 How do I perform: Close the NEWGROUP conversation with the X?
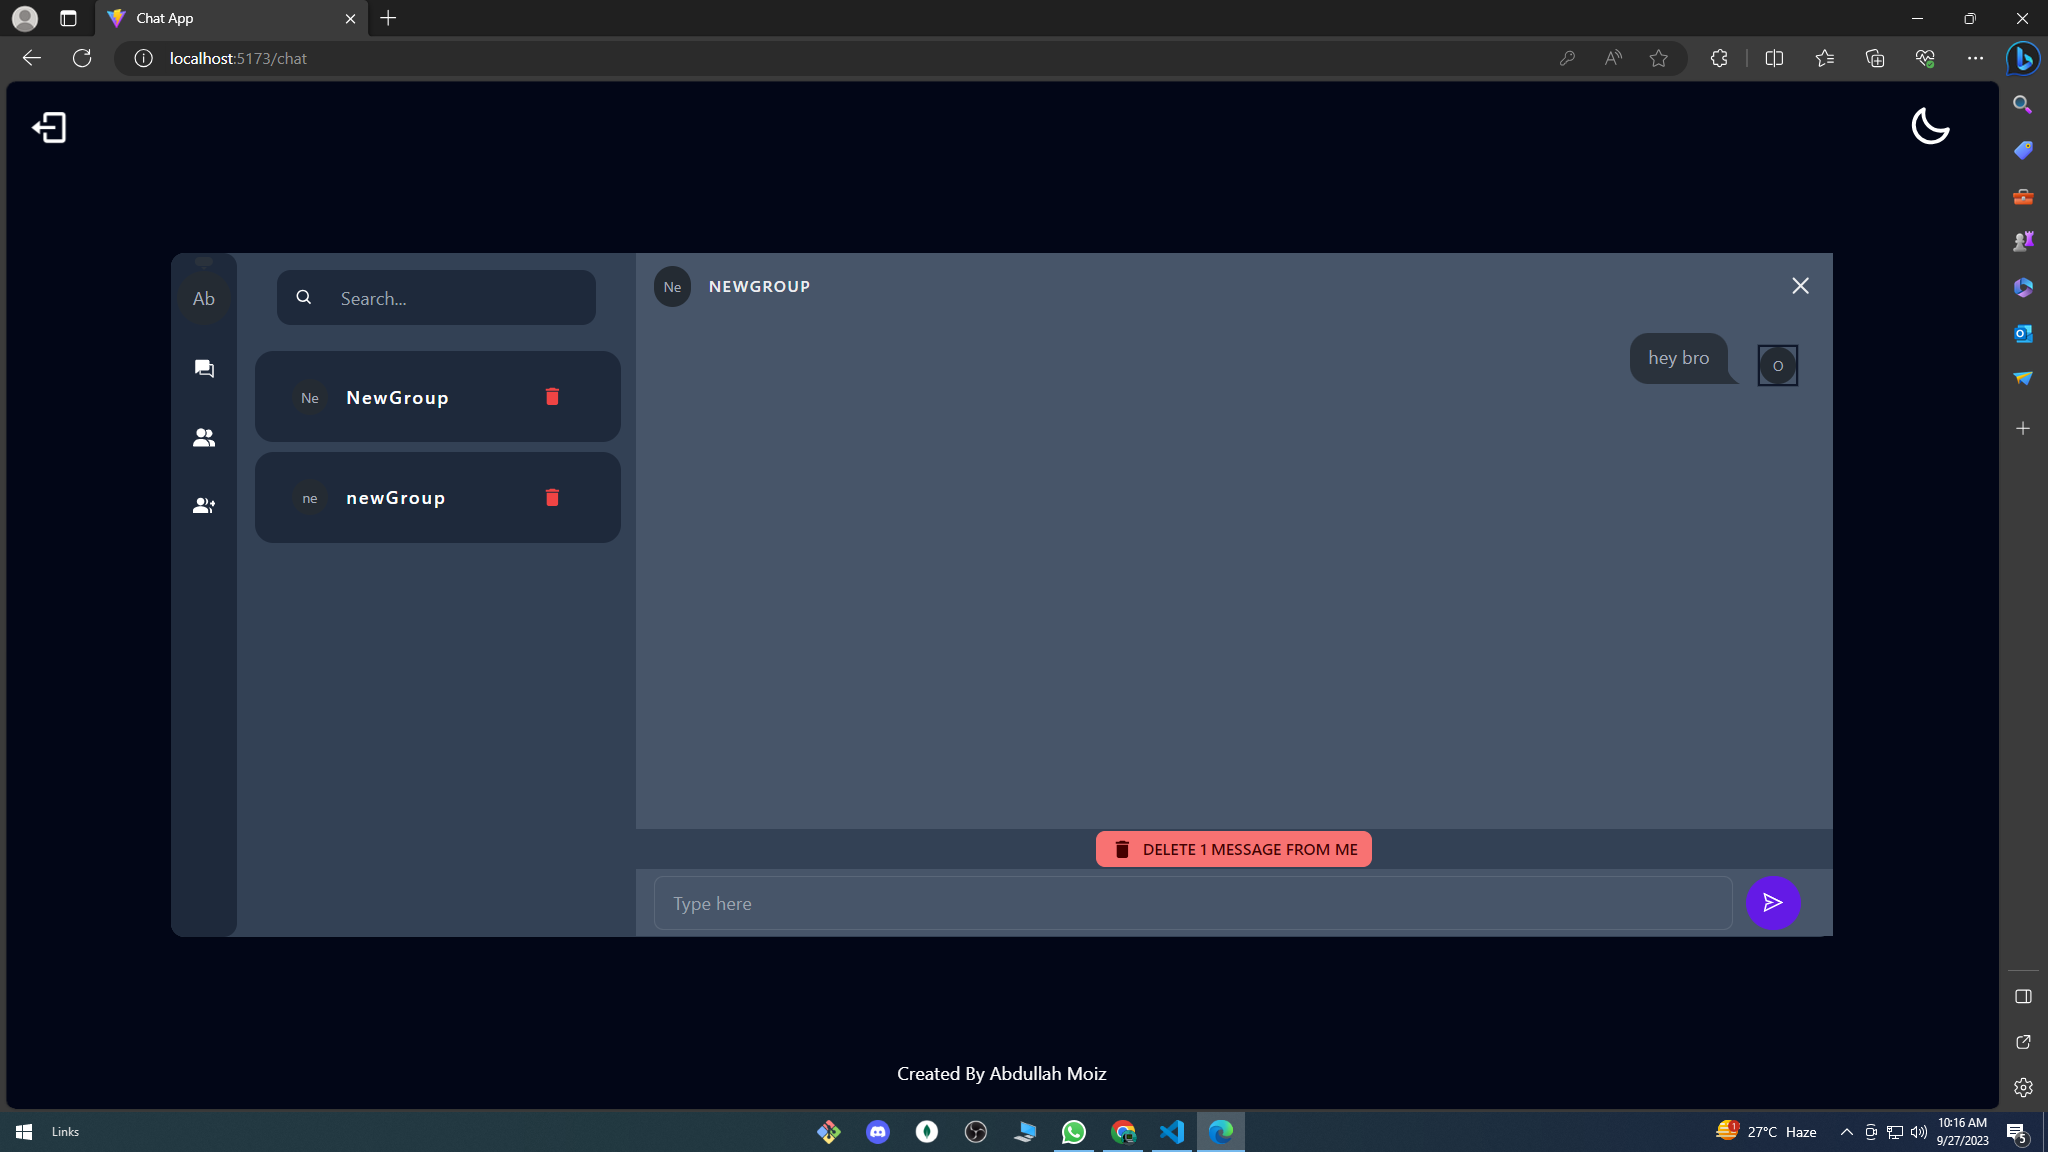click(x=1801, y=286)
